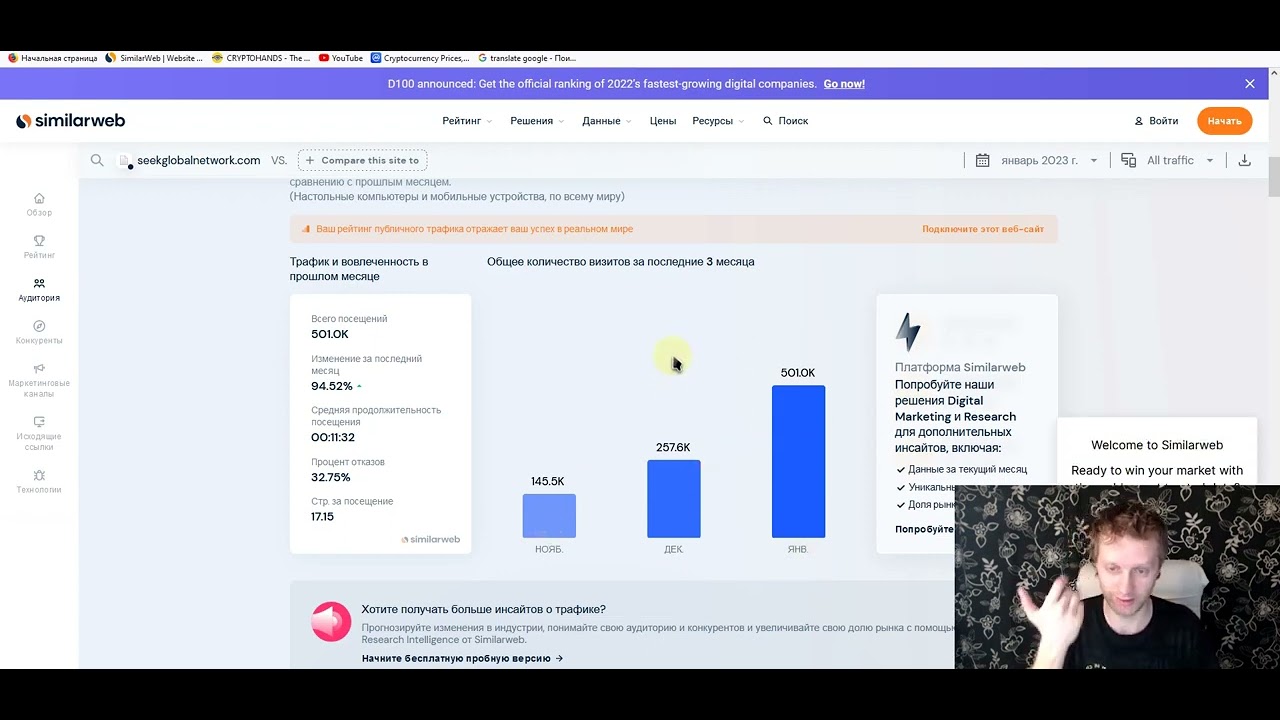
Task: Click the Go now! link in banner
Action: [x=844, y=84]
